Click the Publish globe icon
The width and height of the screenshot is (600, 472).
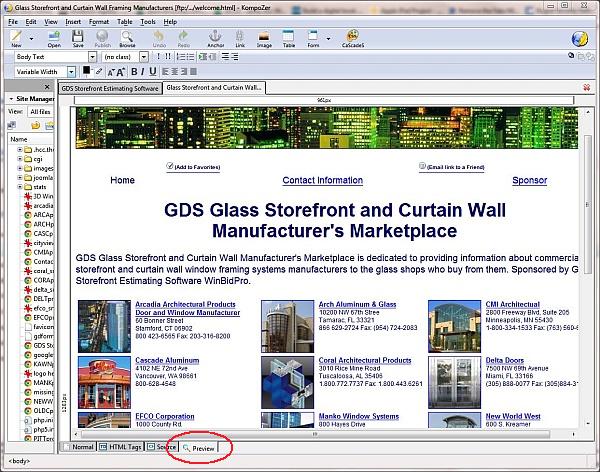(102, 39)
